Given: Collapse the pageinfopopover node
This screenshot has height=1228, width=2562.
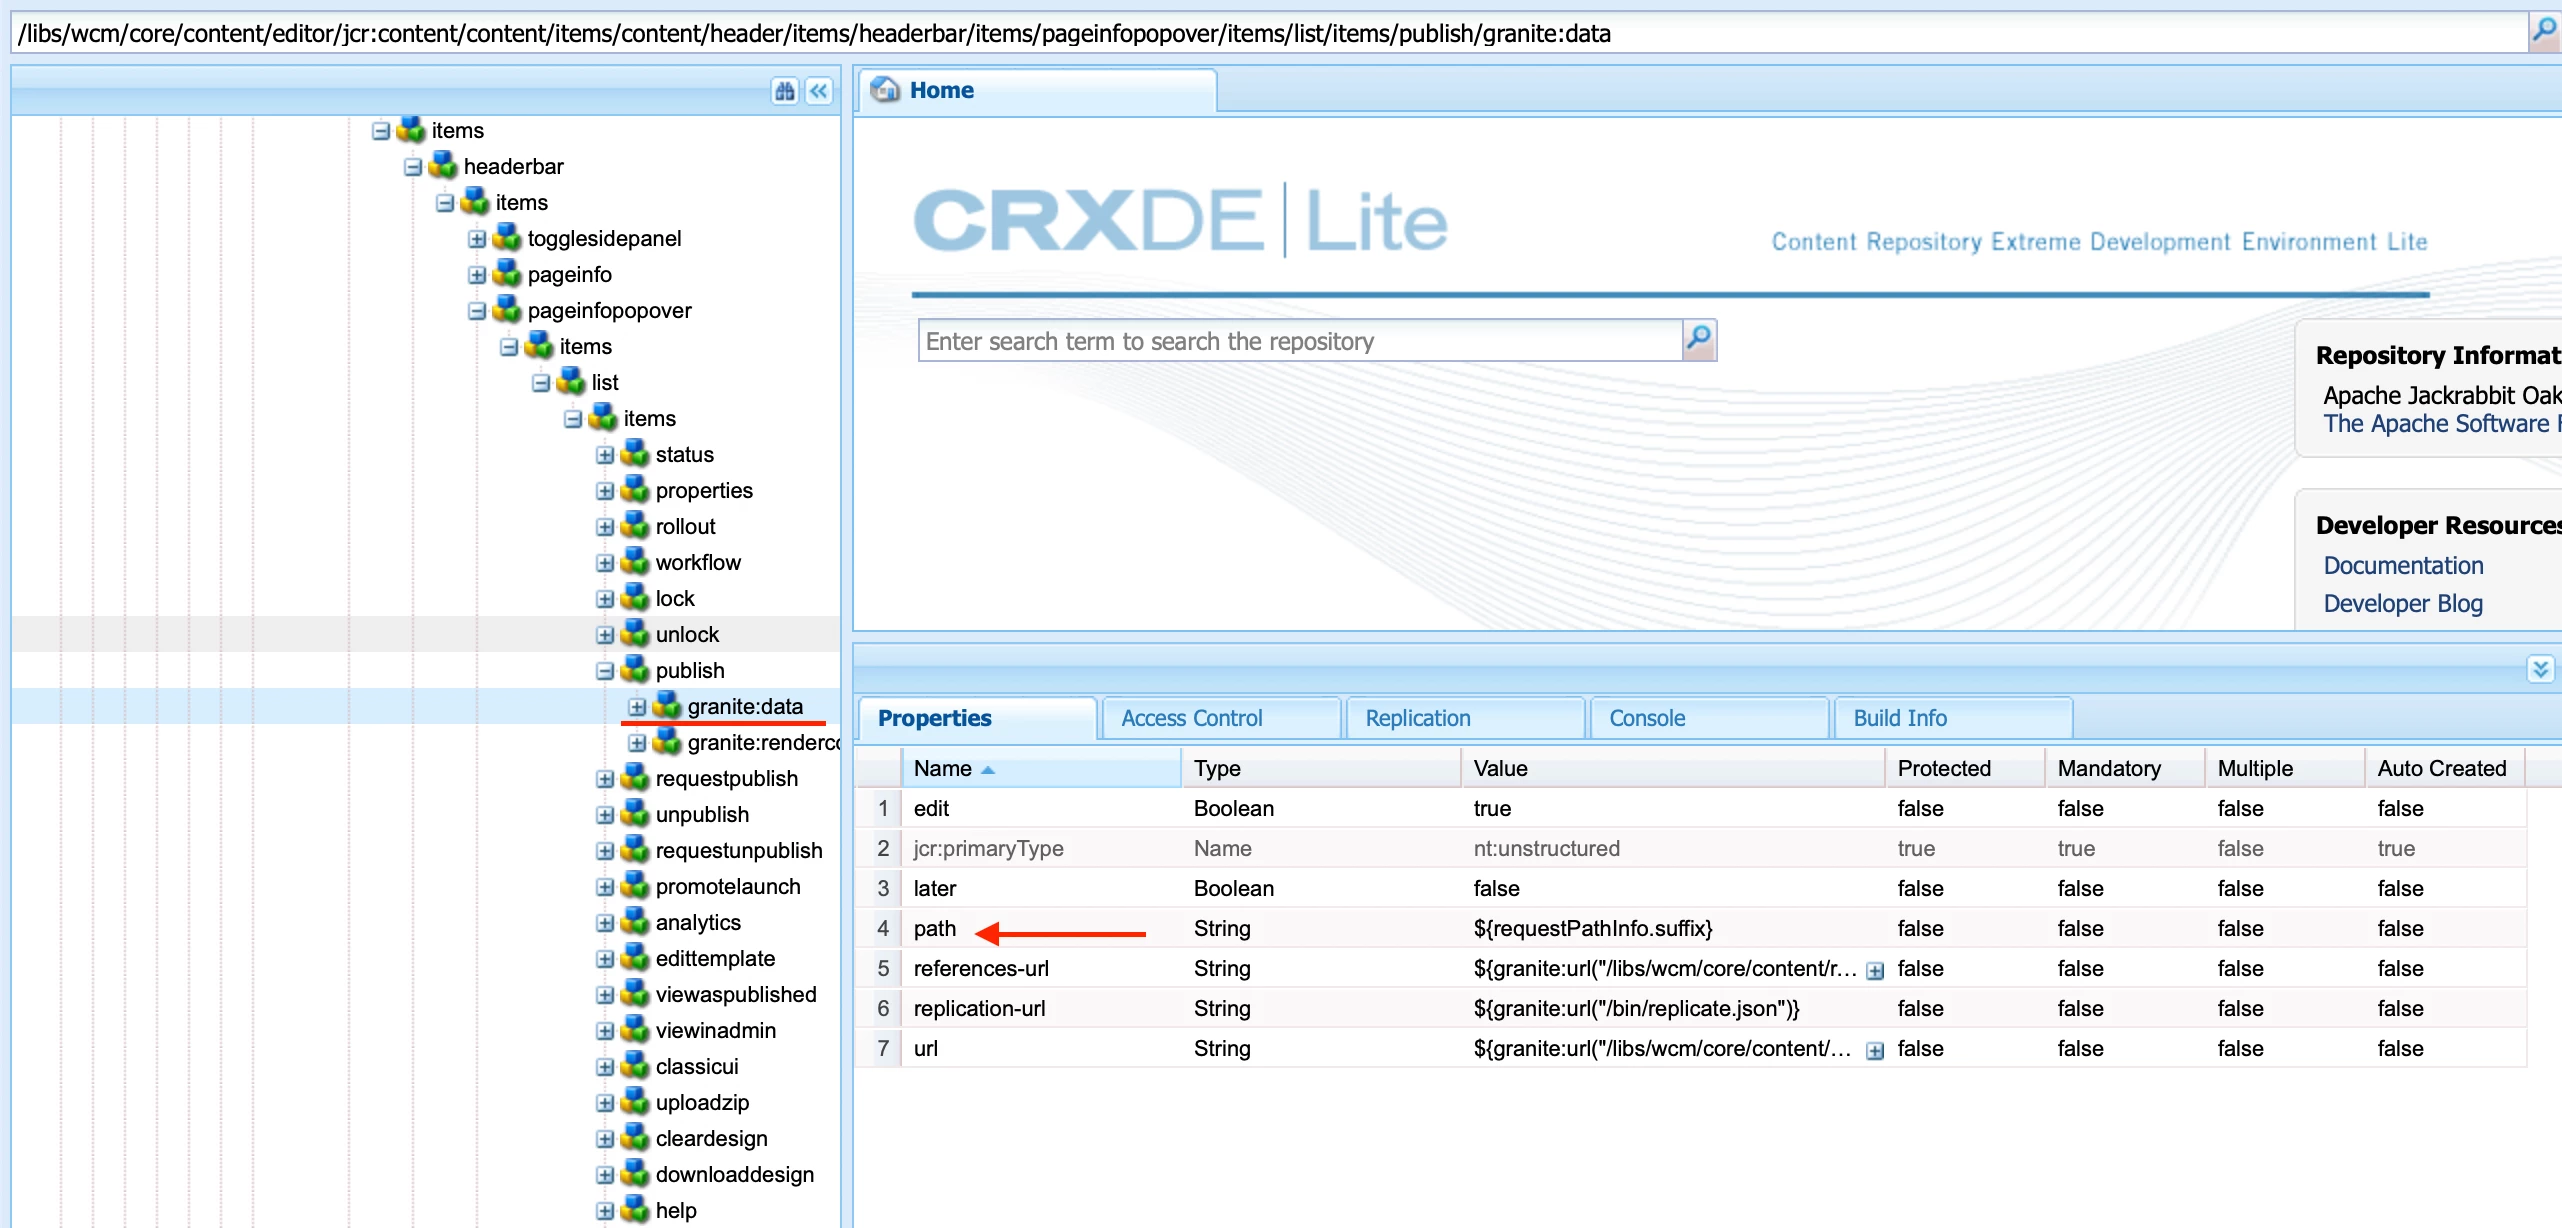Looking at the screenshot, I should click(477, 311).
